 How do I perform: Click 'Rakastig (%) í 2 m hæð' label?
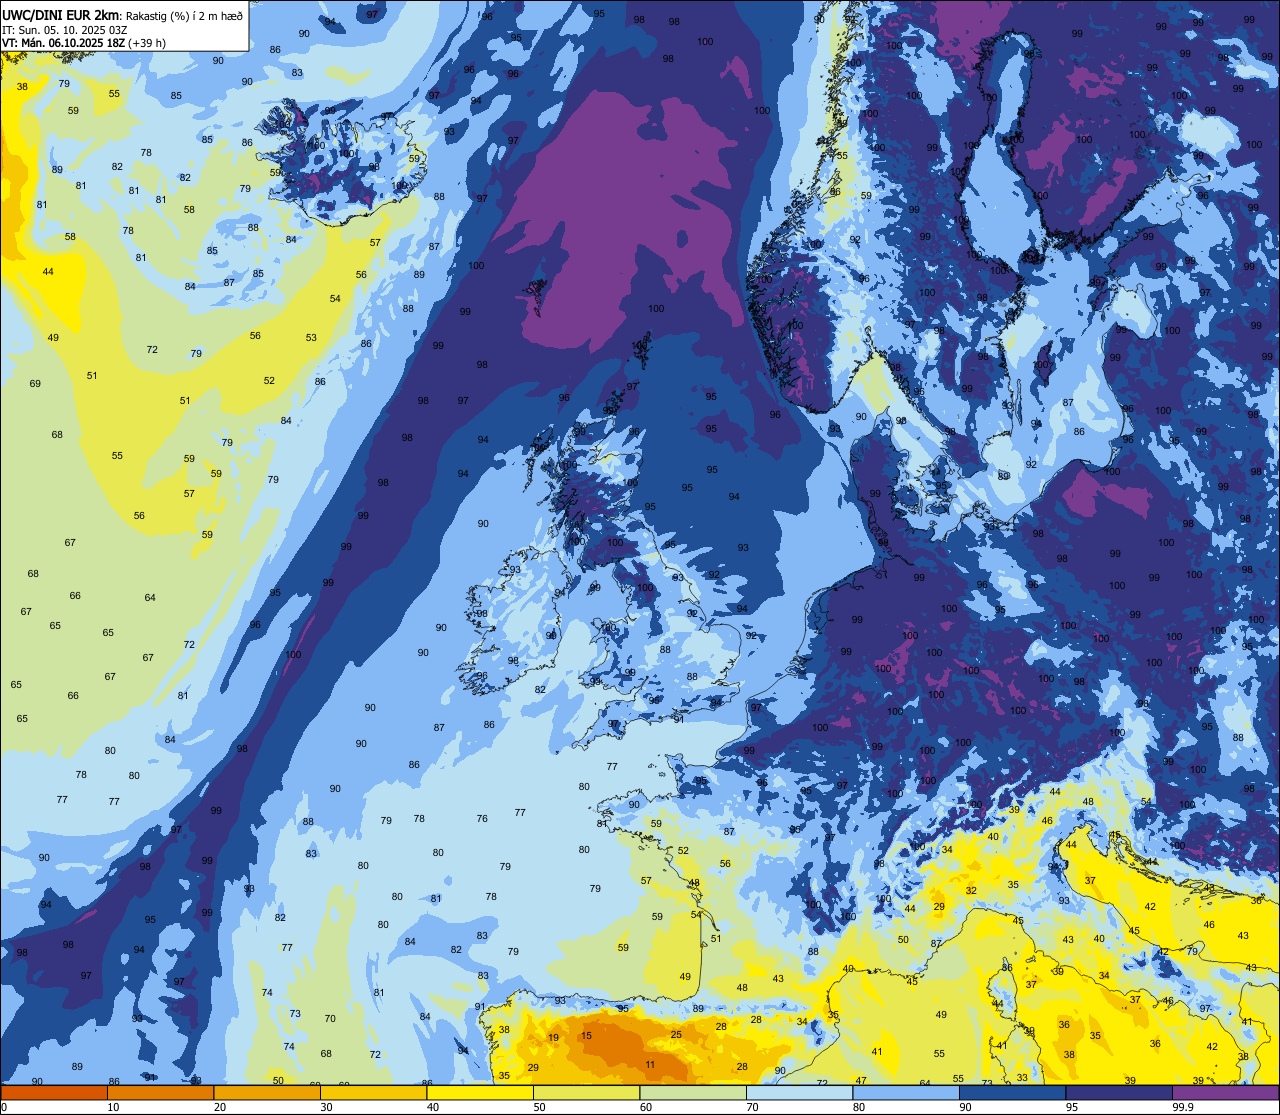coord(184,15)
